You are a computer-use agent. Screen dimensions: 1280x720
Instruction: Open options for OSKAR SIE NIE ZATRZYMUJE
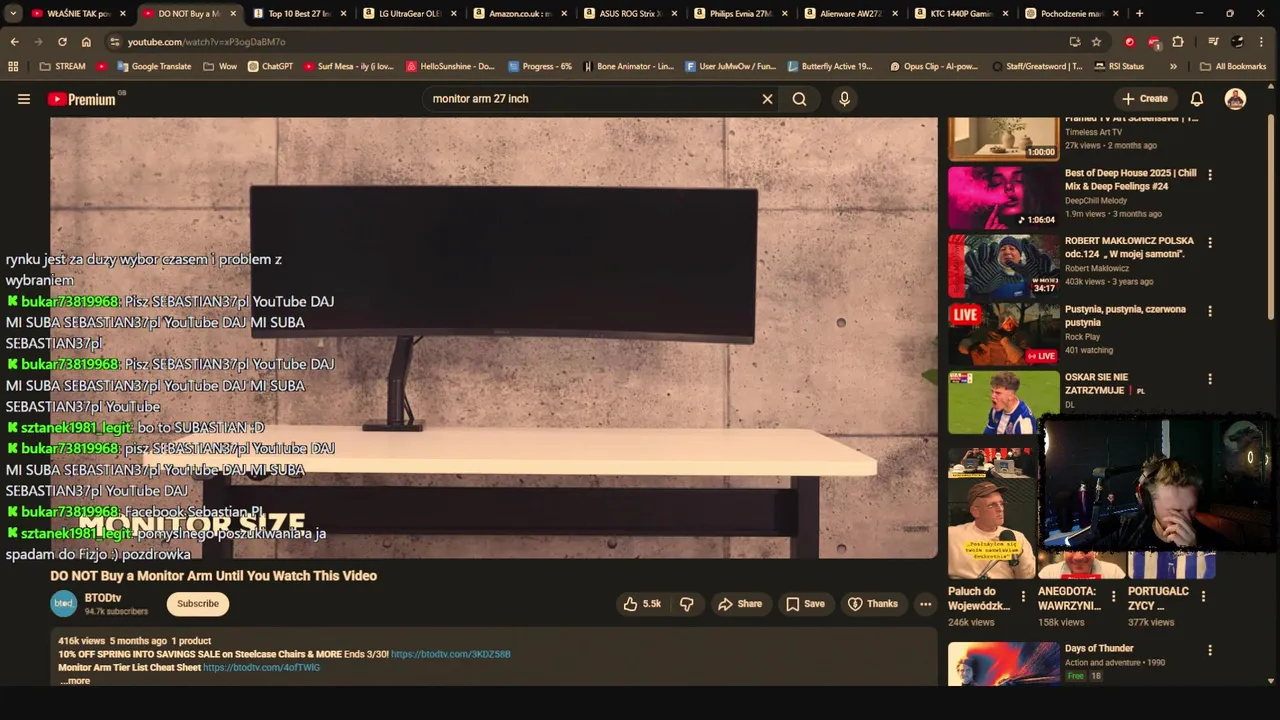[1210, 379]
